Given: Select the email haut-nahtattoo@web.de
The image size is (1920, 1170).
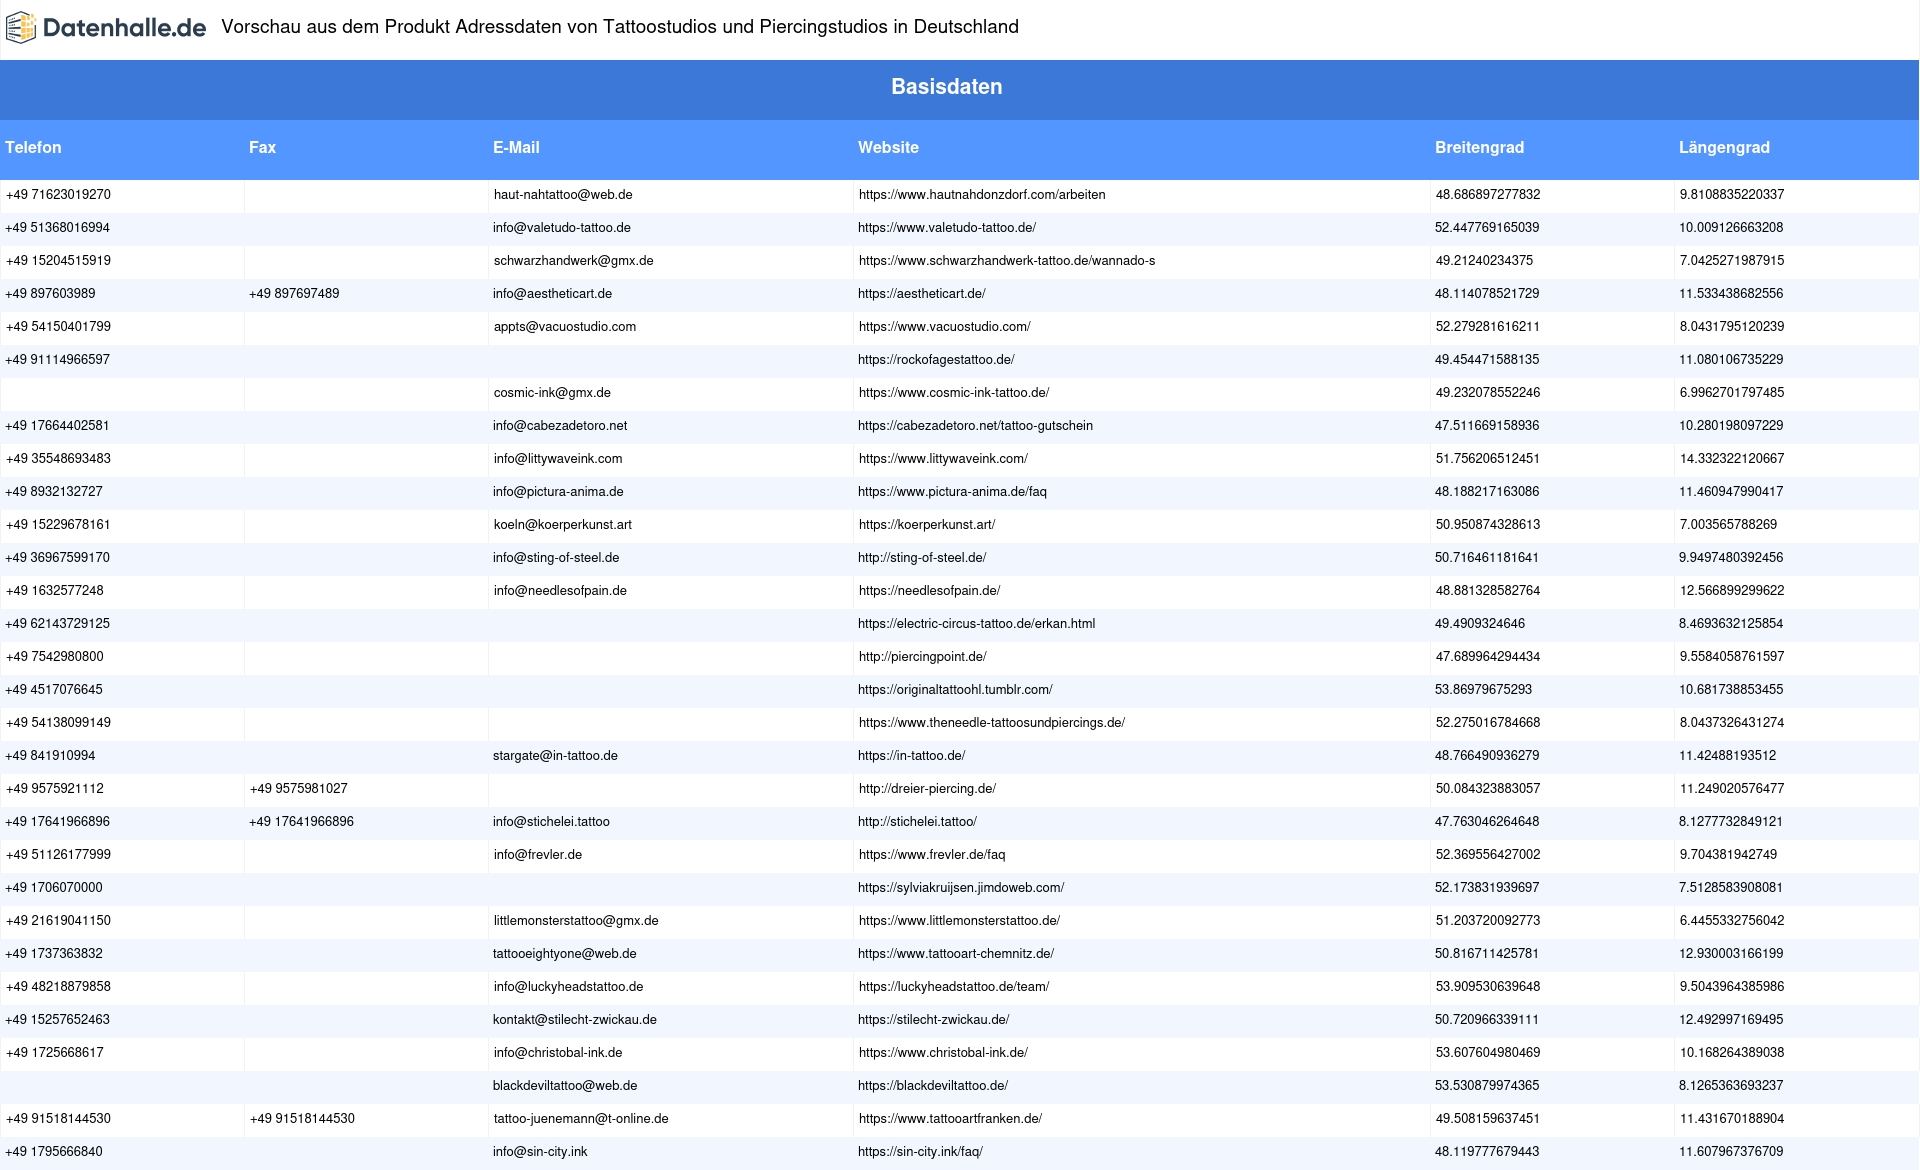Looking at the screenshot, I should (563, 195).
